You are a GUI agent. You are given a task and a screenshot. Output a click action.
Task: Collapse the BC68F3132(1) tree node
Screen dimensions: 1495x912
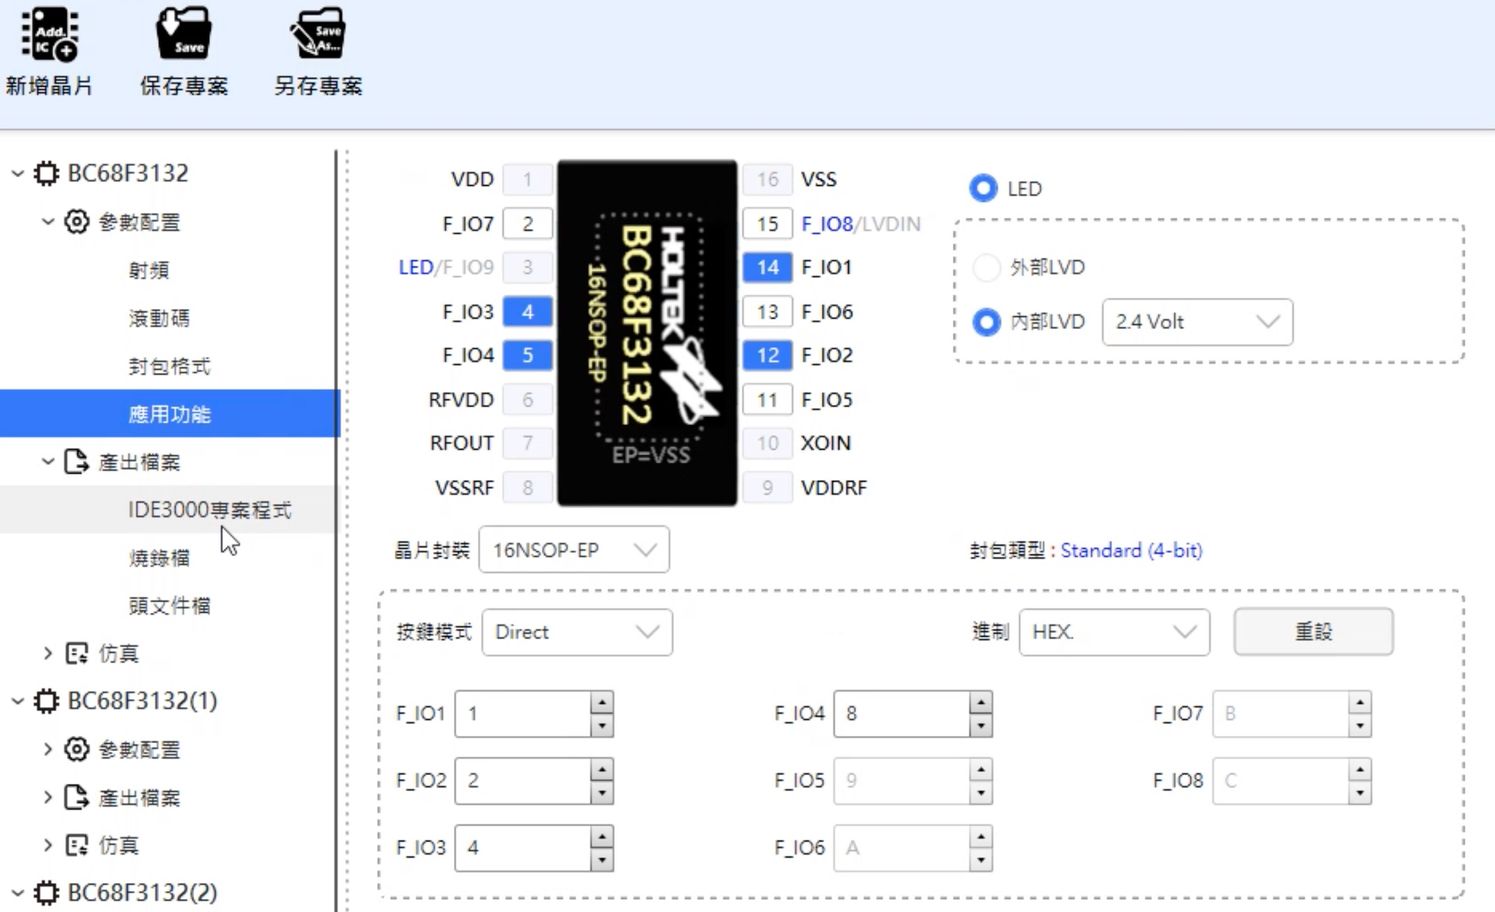17,701
